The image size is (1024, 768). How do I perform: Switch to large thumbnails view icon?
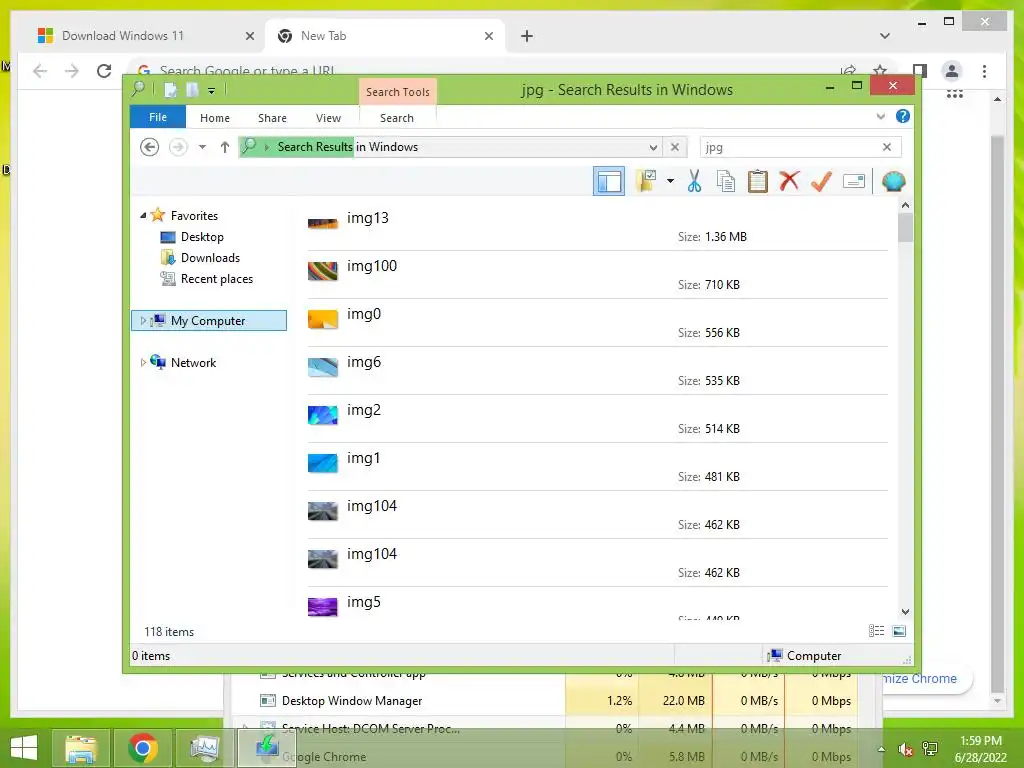(x=899, y=630)
